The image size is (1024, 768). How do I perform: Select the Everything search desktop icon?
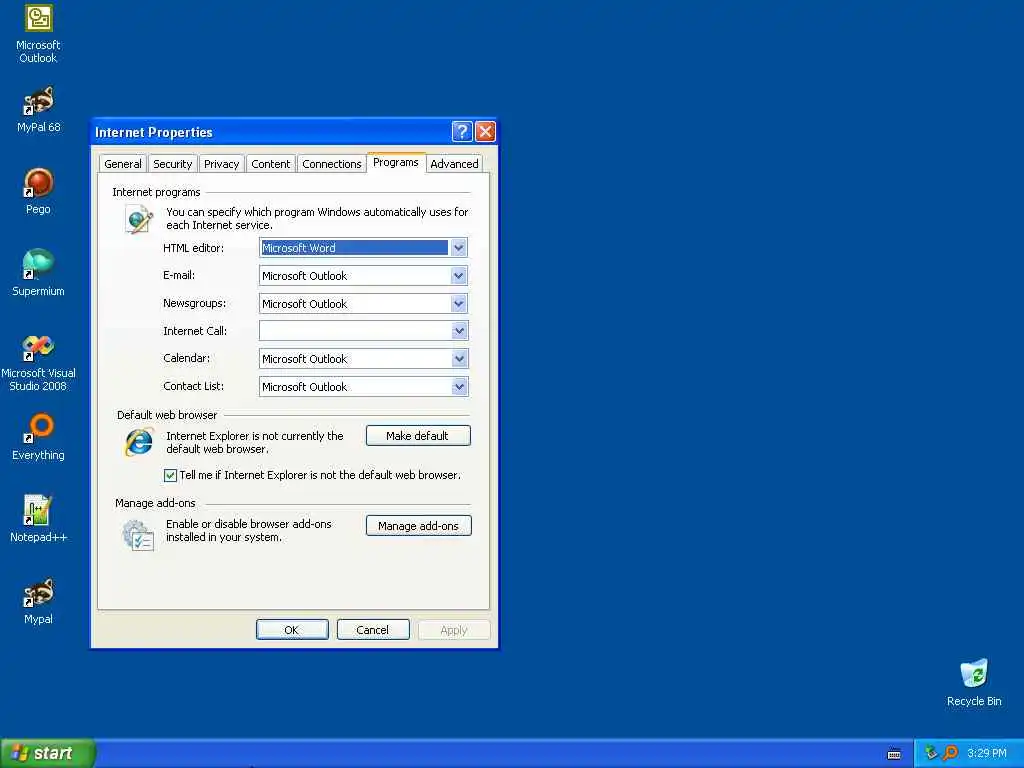tap(38, 437)
